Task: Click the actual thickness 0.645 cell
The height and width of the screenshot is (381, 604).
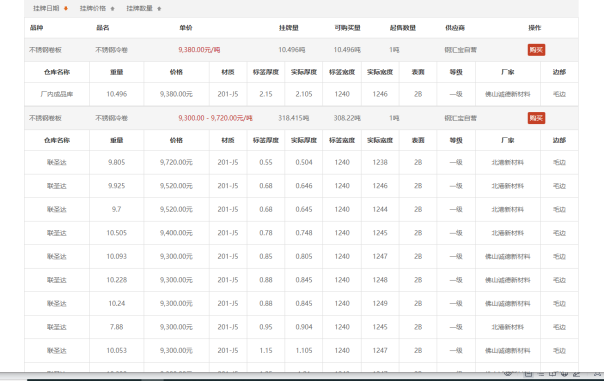Action: point(304,209)
